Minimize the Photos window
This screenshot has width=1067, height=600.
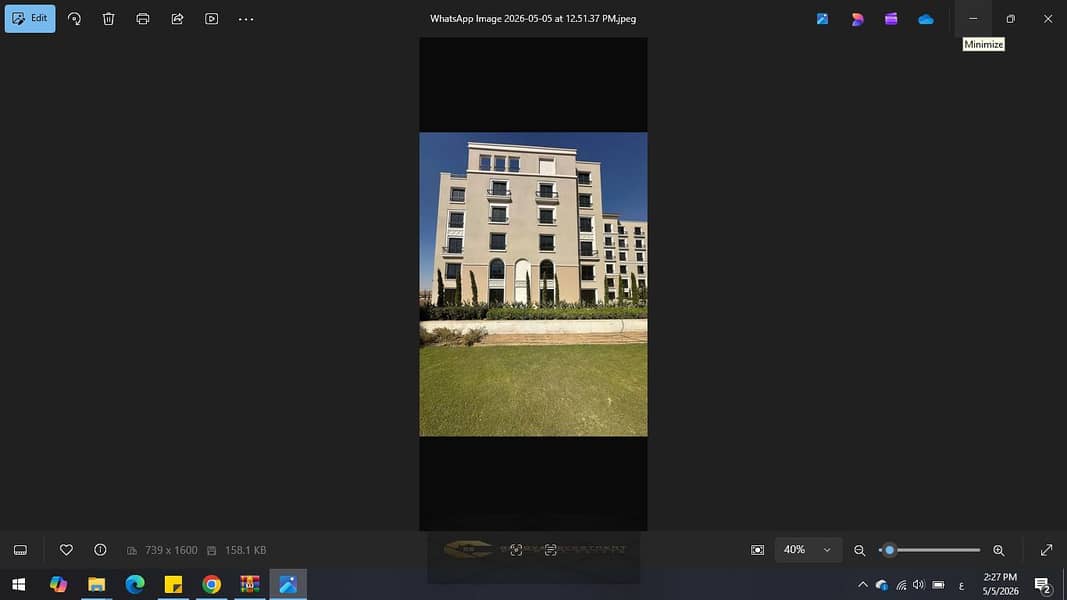(973, 19)
